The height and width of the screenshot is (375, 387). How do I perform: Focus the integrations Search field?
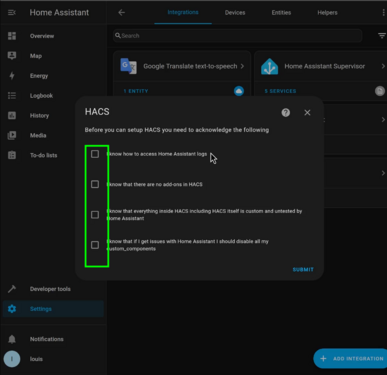click(x=238, y=35)
